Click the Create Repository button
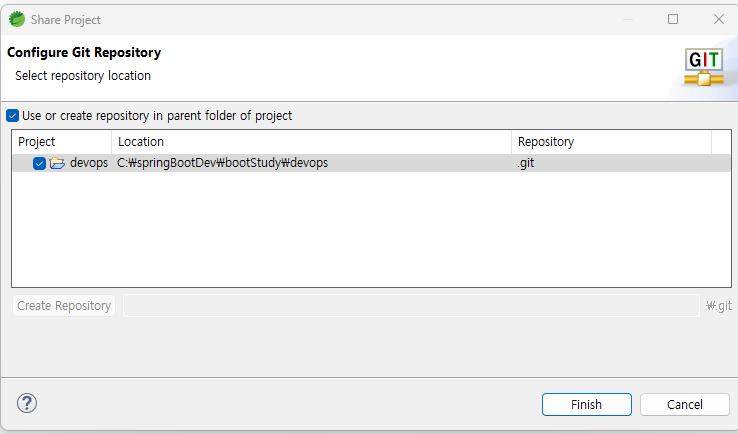 (64, 305)
